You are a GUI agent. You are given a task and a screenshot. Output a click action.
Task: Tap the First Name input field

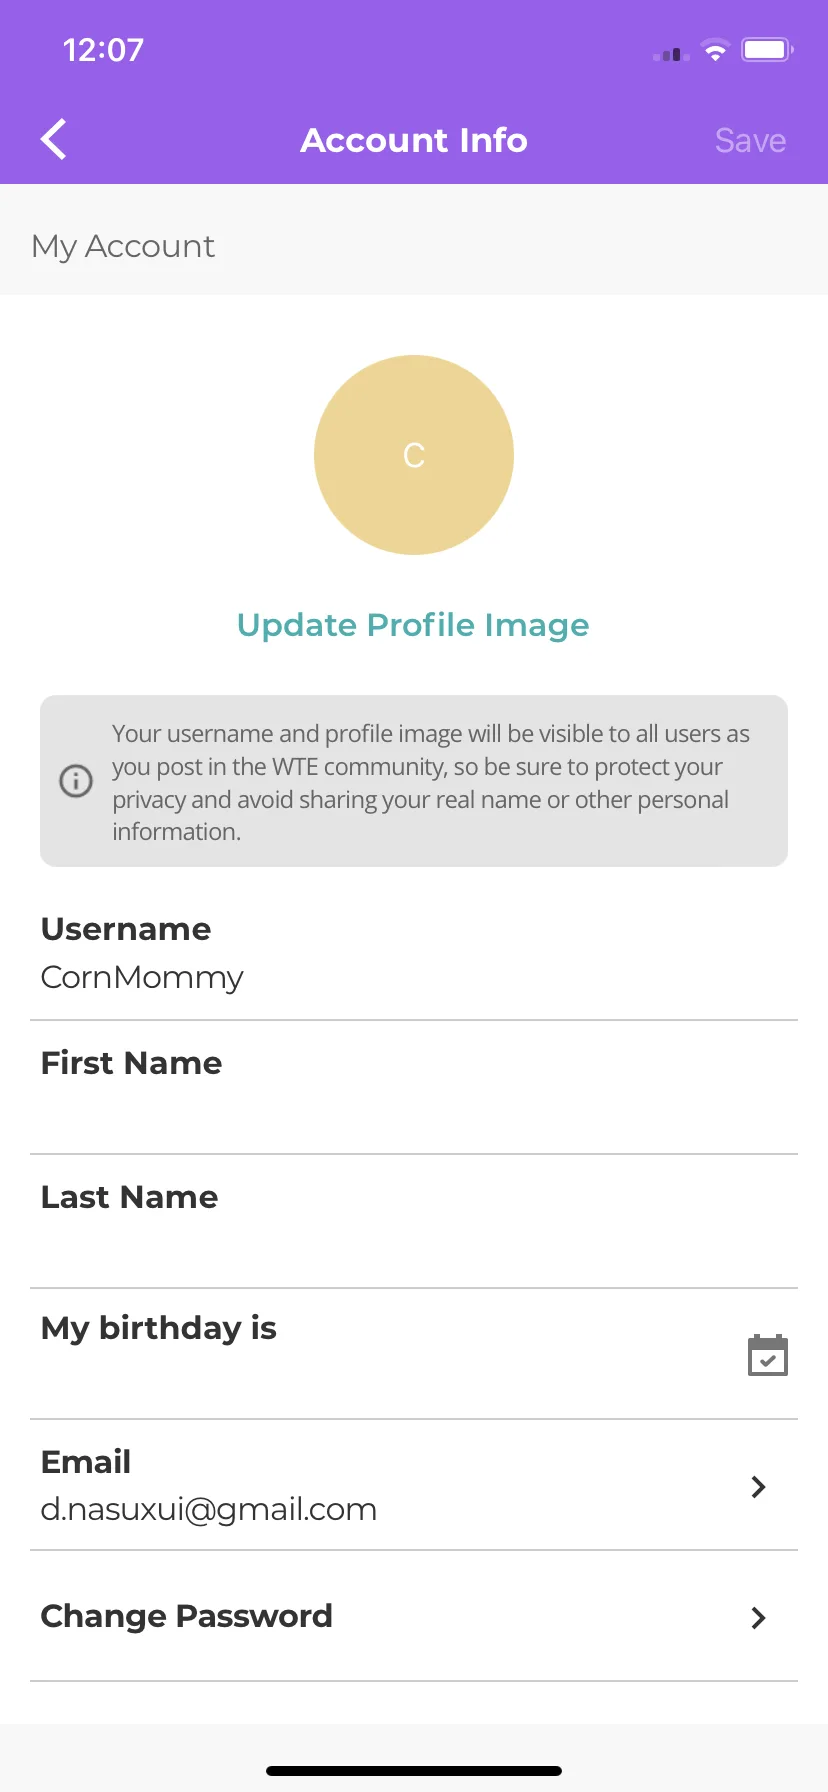pos(414,1088)
